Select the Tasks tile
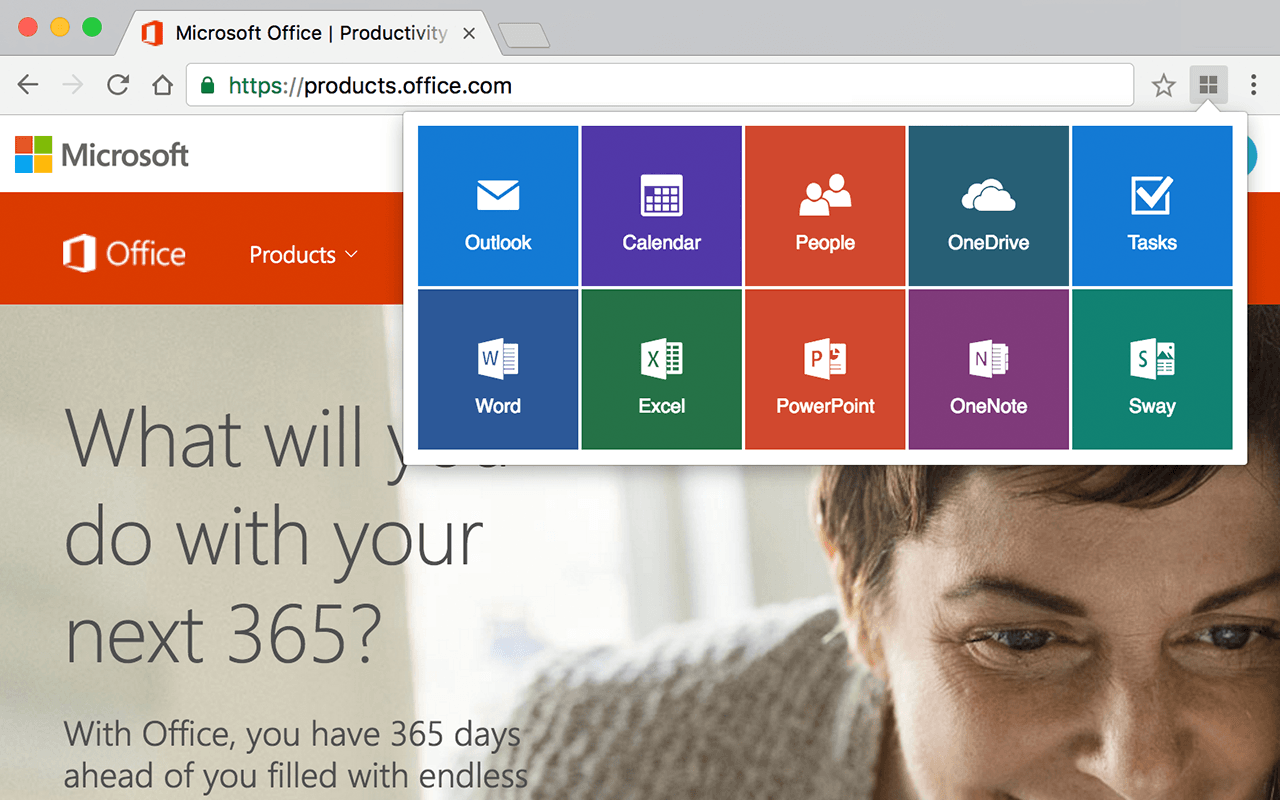 click(1152, 206)
